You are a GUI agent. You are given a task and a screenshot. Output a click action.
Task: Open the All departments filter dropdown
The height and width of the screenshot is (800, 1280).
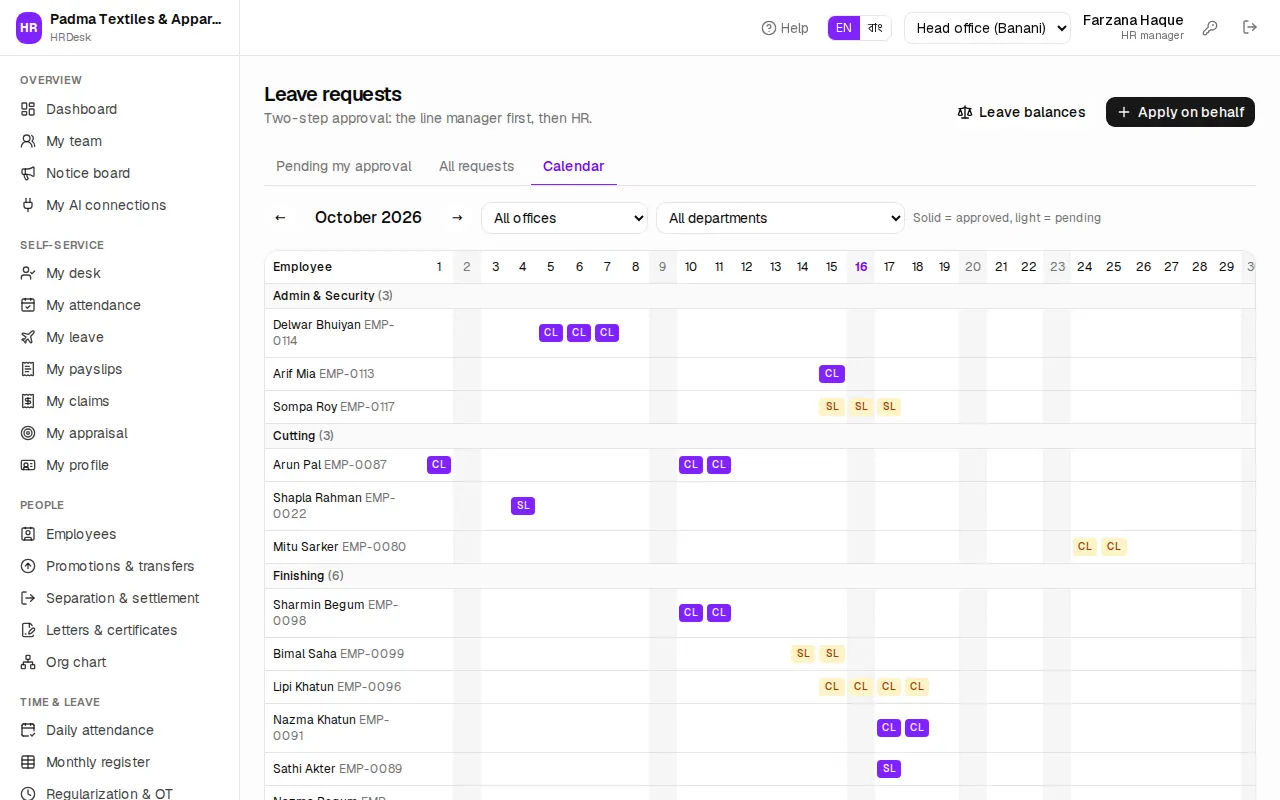pyautogui.click(x=780, y=218)
